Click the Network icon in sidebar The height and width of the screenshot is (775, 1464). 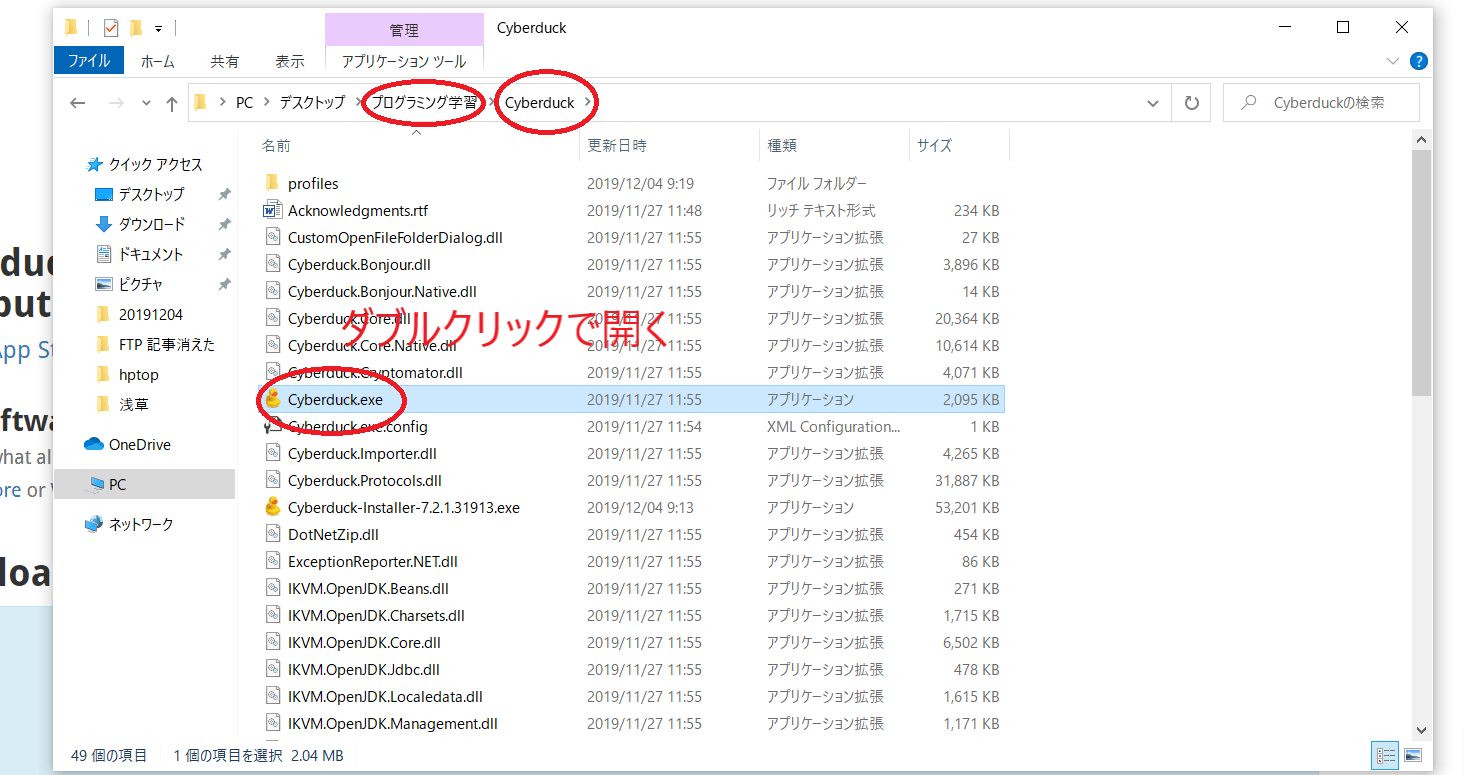point(94,524)
